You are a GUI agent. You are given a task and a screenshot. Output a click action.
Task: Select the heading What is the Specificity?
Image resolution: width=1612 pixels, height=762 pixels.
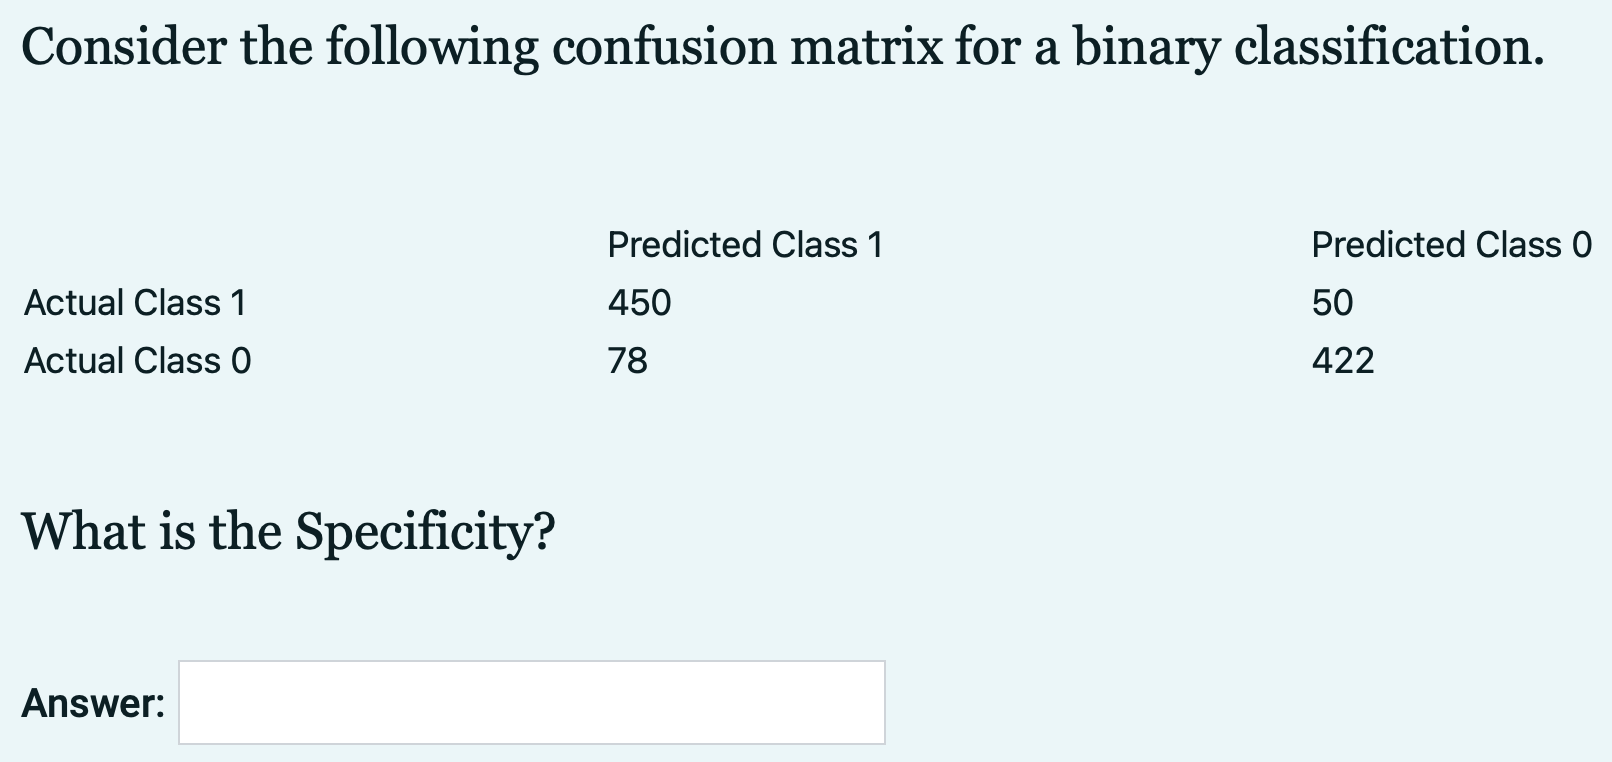(288, 530)
